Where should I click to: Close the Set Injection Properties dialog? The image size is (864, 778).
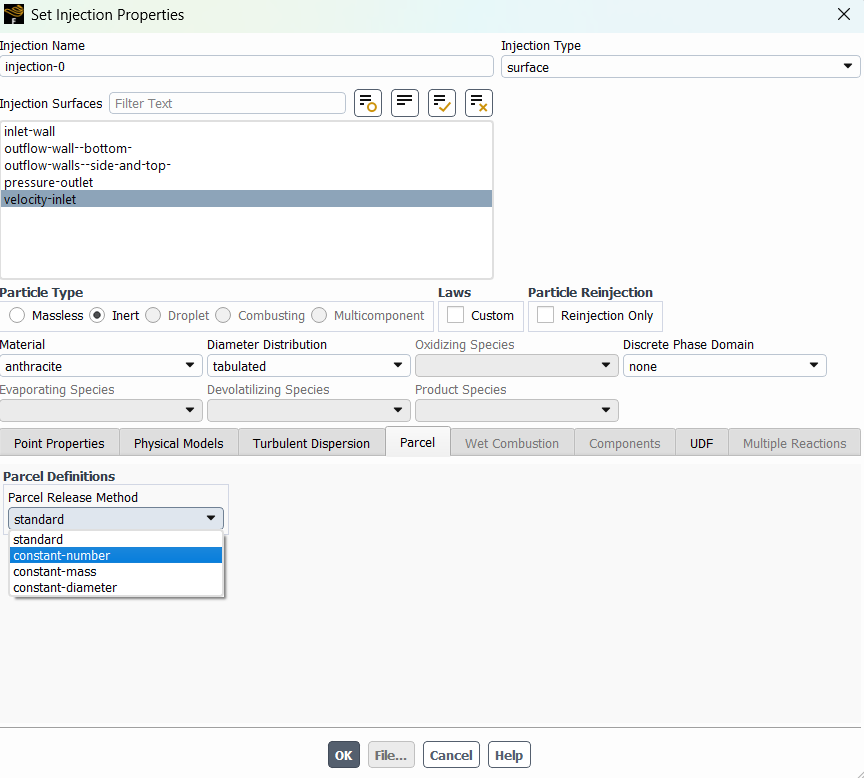843,14
